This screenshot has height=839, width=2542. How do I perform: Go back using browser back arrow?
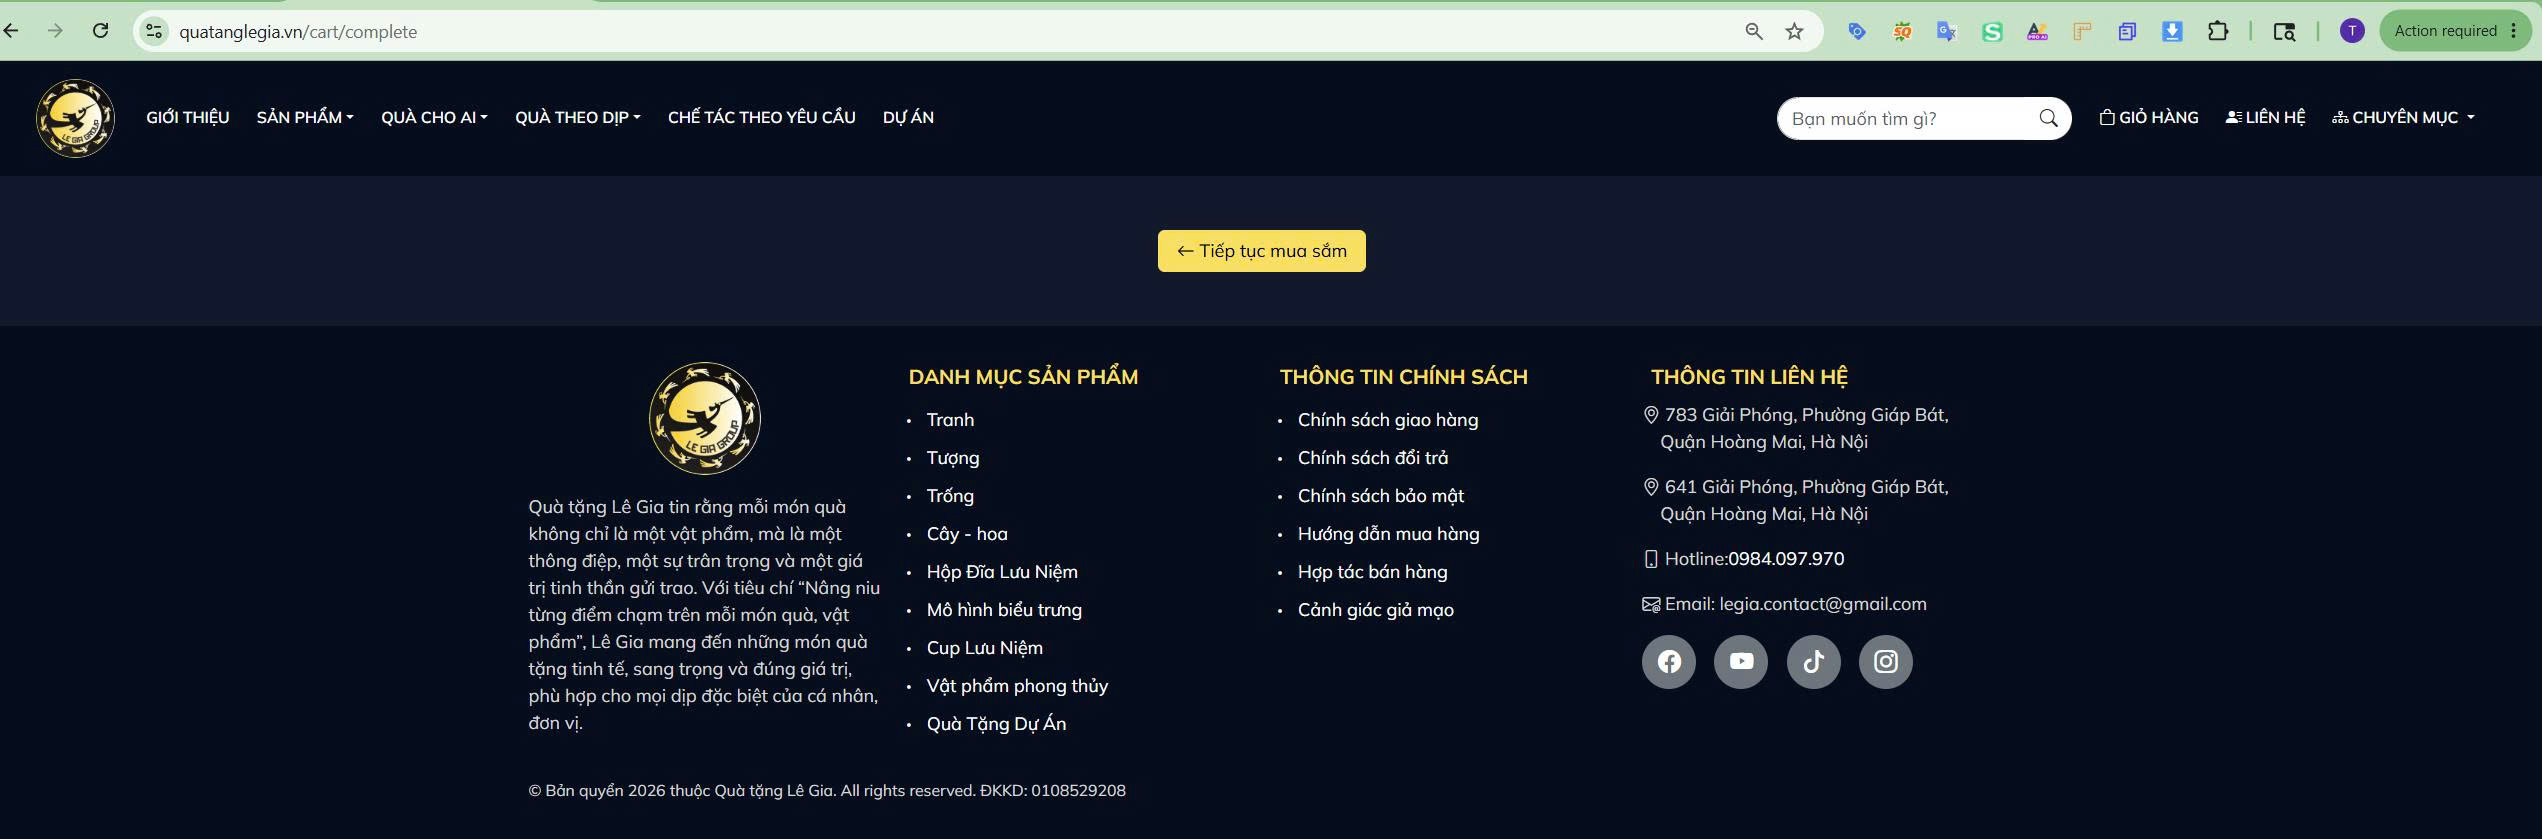[x=11, y=31]
